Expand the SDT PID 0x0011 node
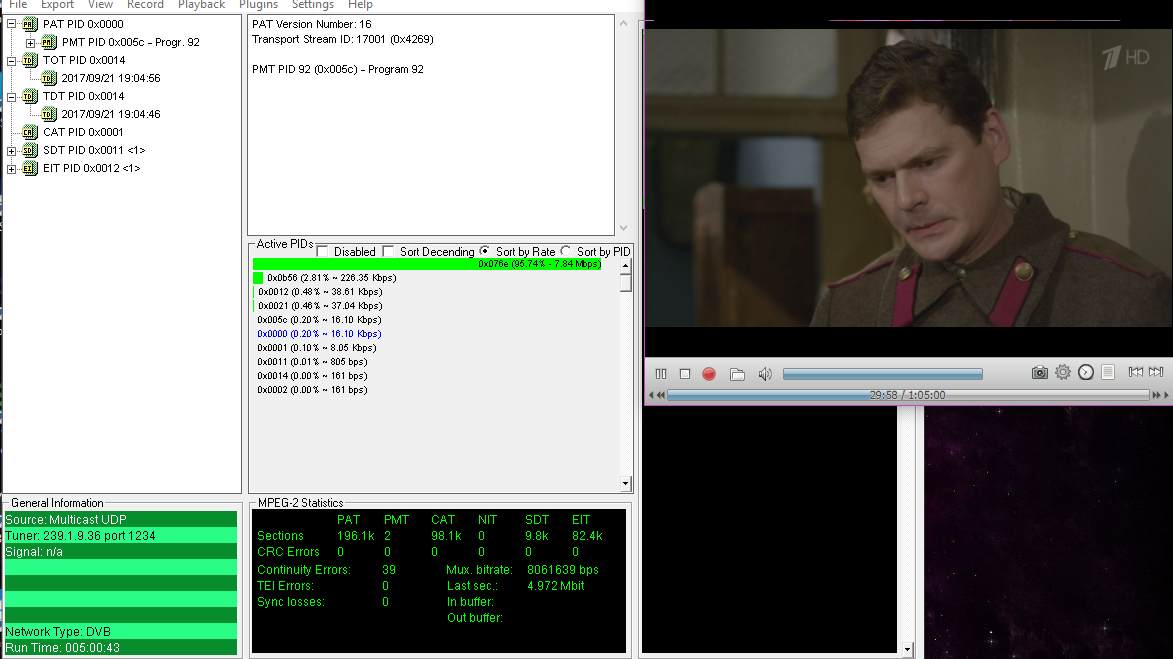 (x=11, y=151)
